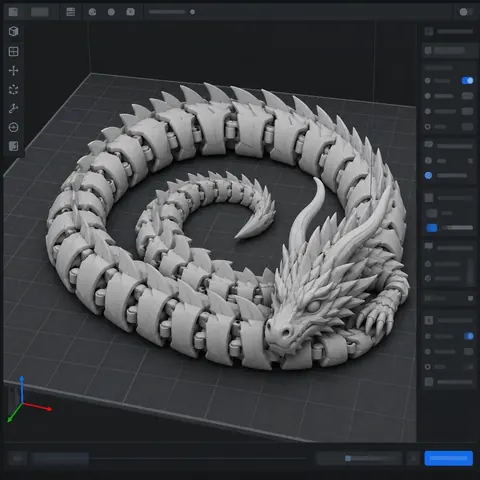Select the hollow ring radio in the lowest settings group
Image resolution: width=480 pixels, height=480 pixels.
point(428,367)
